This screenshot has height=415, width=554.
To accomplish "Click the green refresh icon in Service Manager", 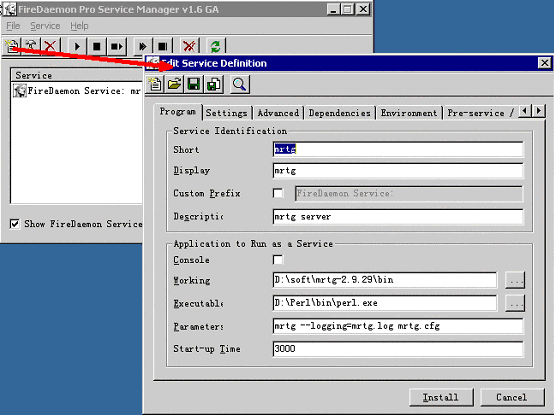I will pyautogui.click(x=216, y=46).
